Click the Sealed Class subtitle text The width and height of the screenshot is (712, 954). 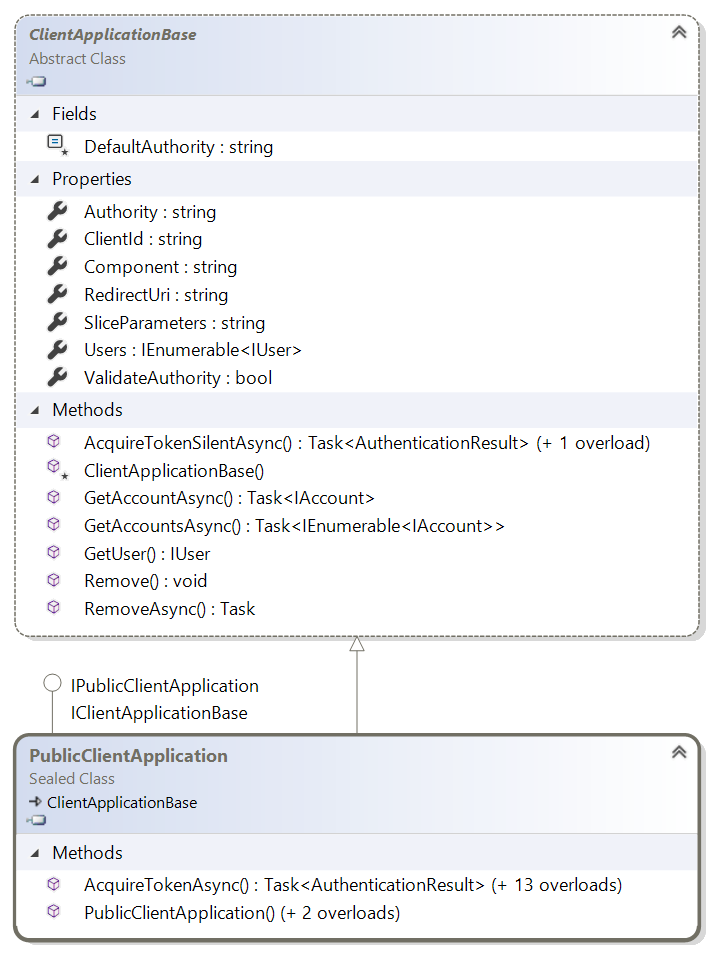[72, 779]
